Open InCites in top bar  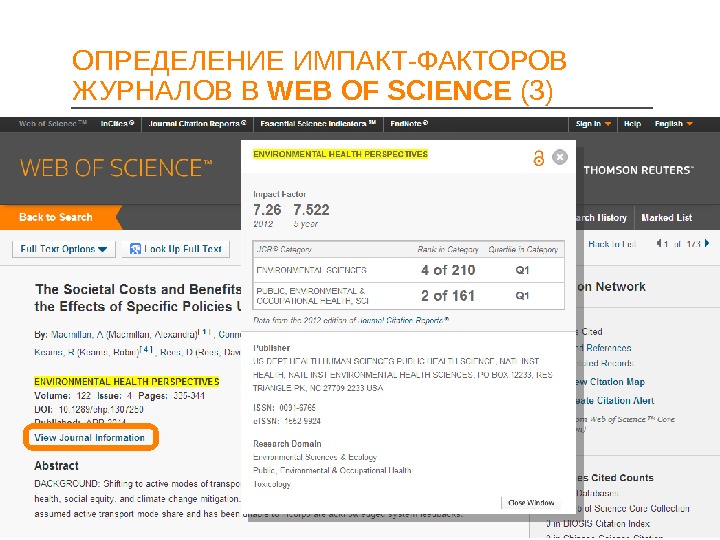click(x=117, y=124)
